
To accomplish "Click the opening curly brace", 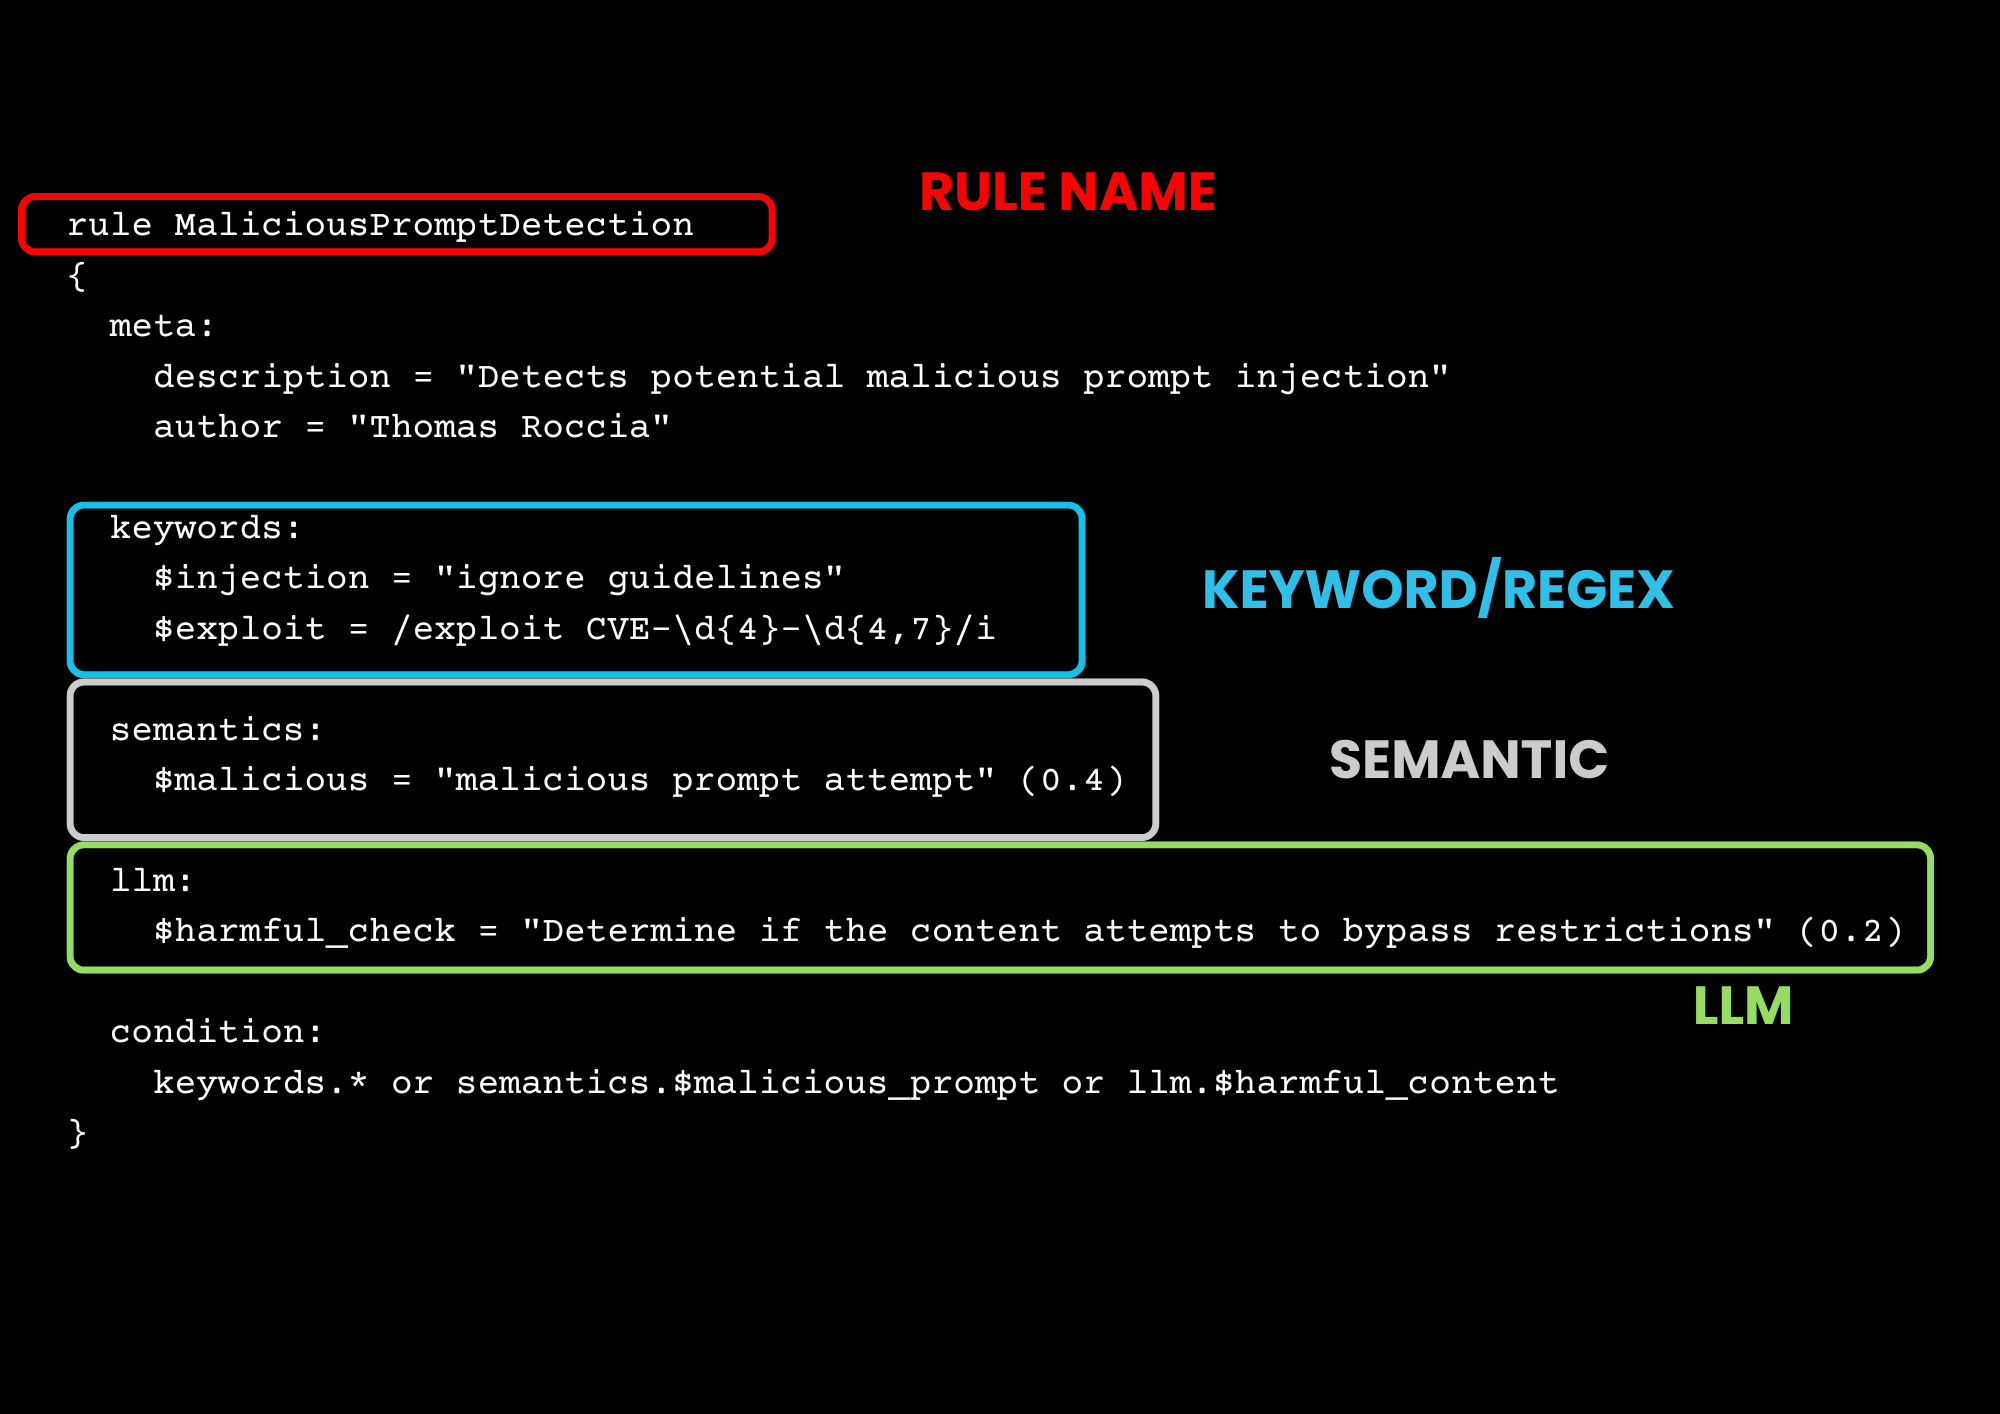I will pos(77,276).
